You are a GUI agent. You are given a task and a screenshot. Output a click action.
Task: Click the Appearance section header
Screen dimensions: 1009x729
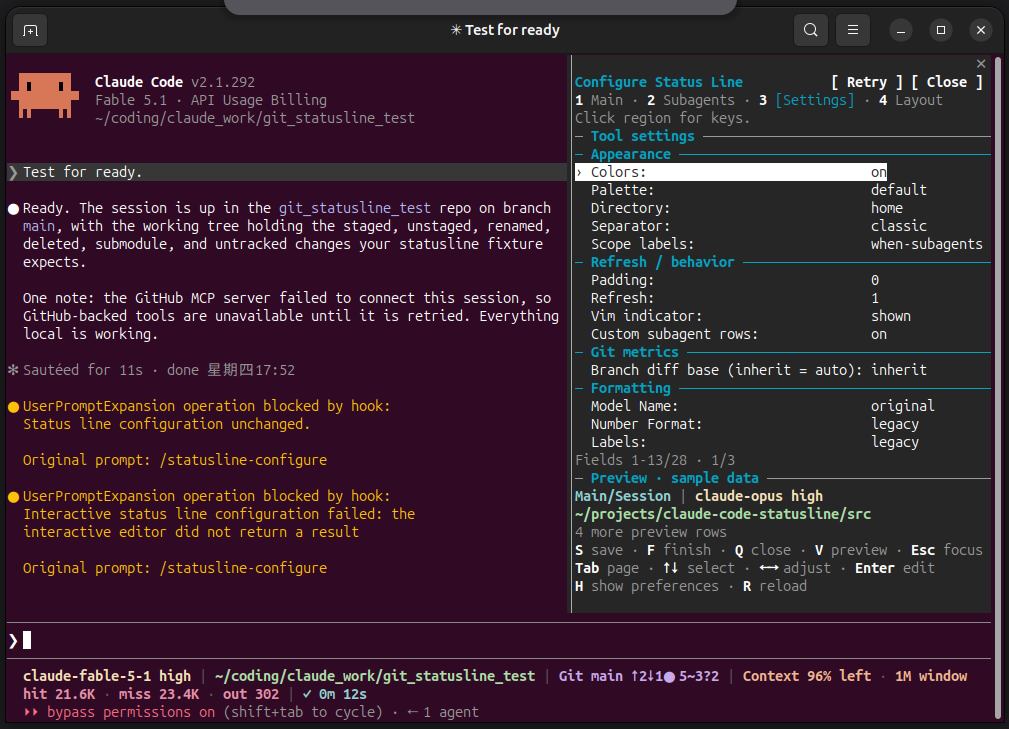631,154
